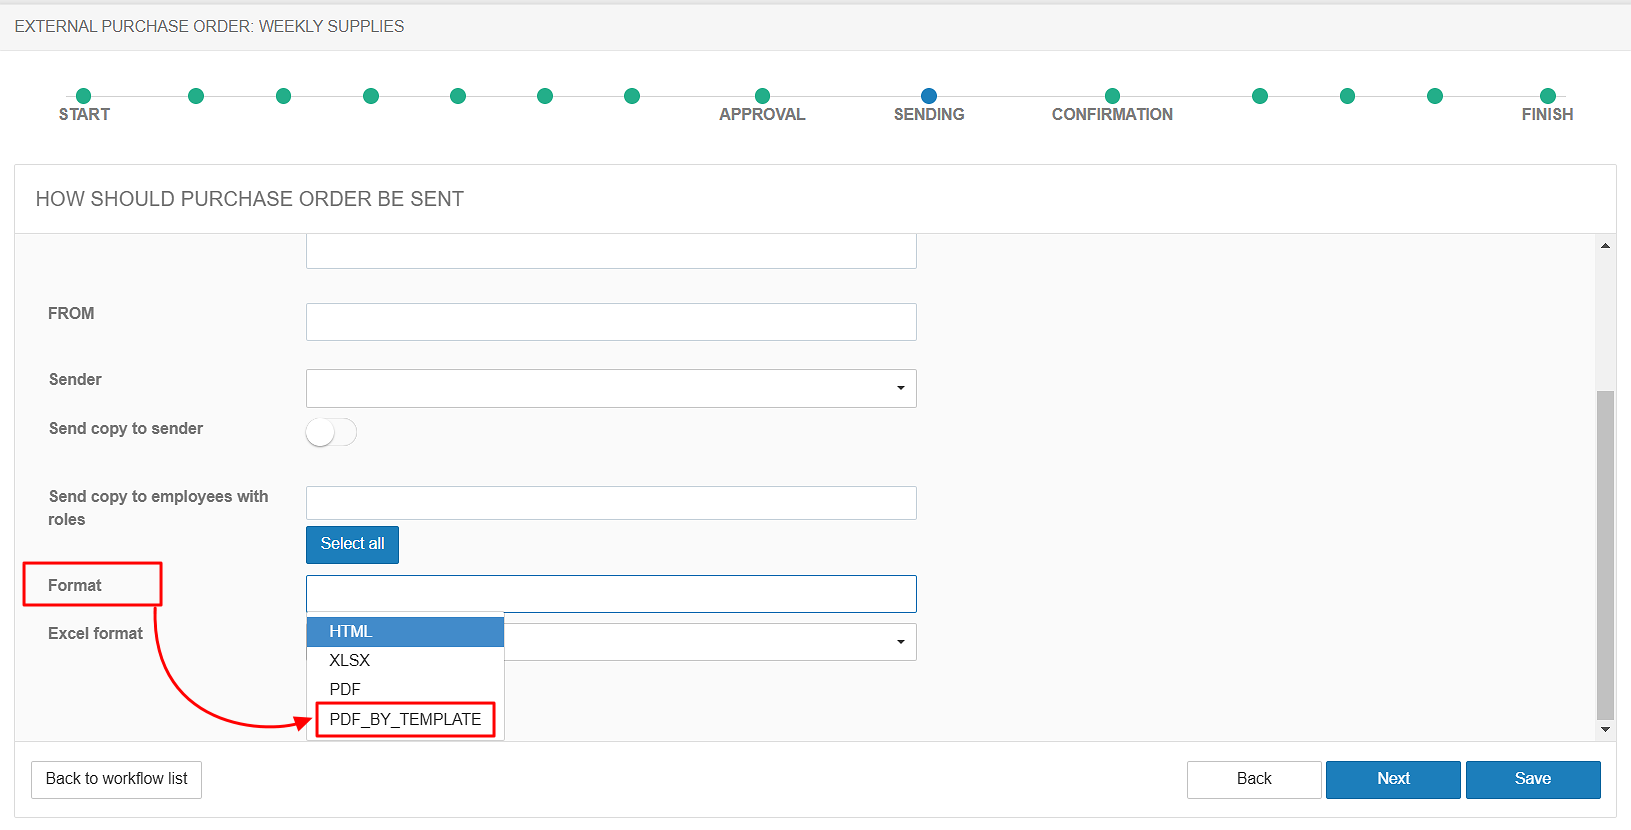Click the START workflow step marker

pyautogui.click(x=84, y=96)
